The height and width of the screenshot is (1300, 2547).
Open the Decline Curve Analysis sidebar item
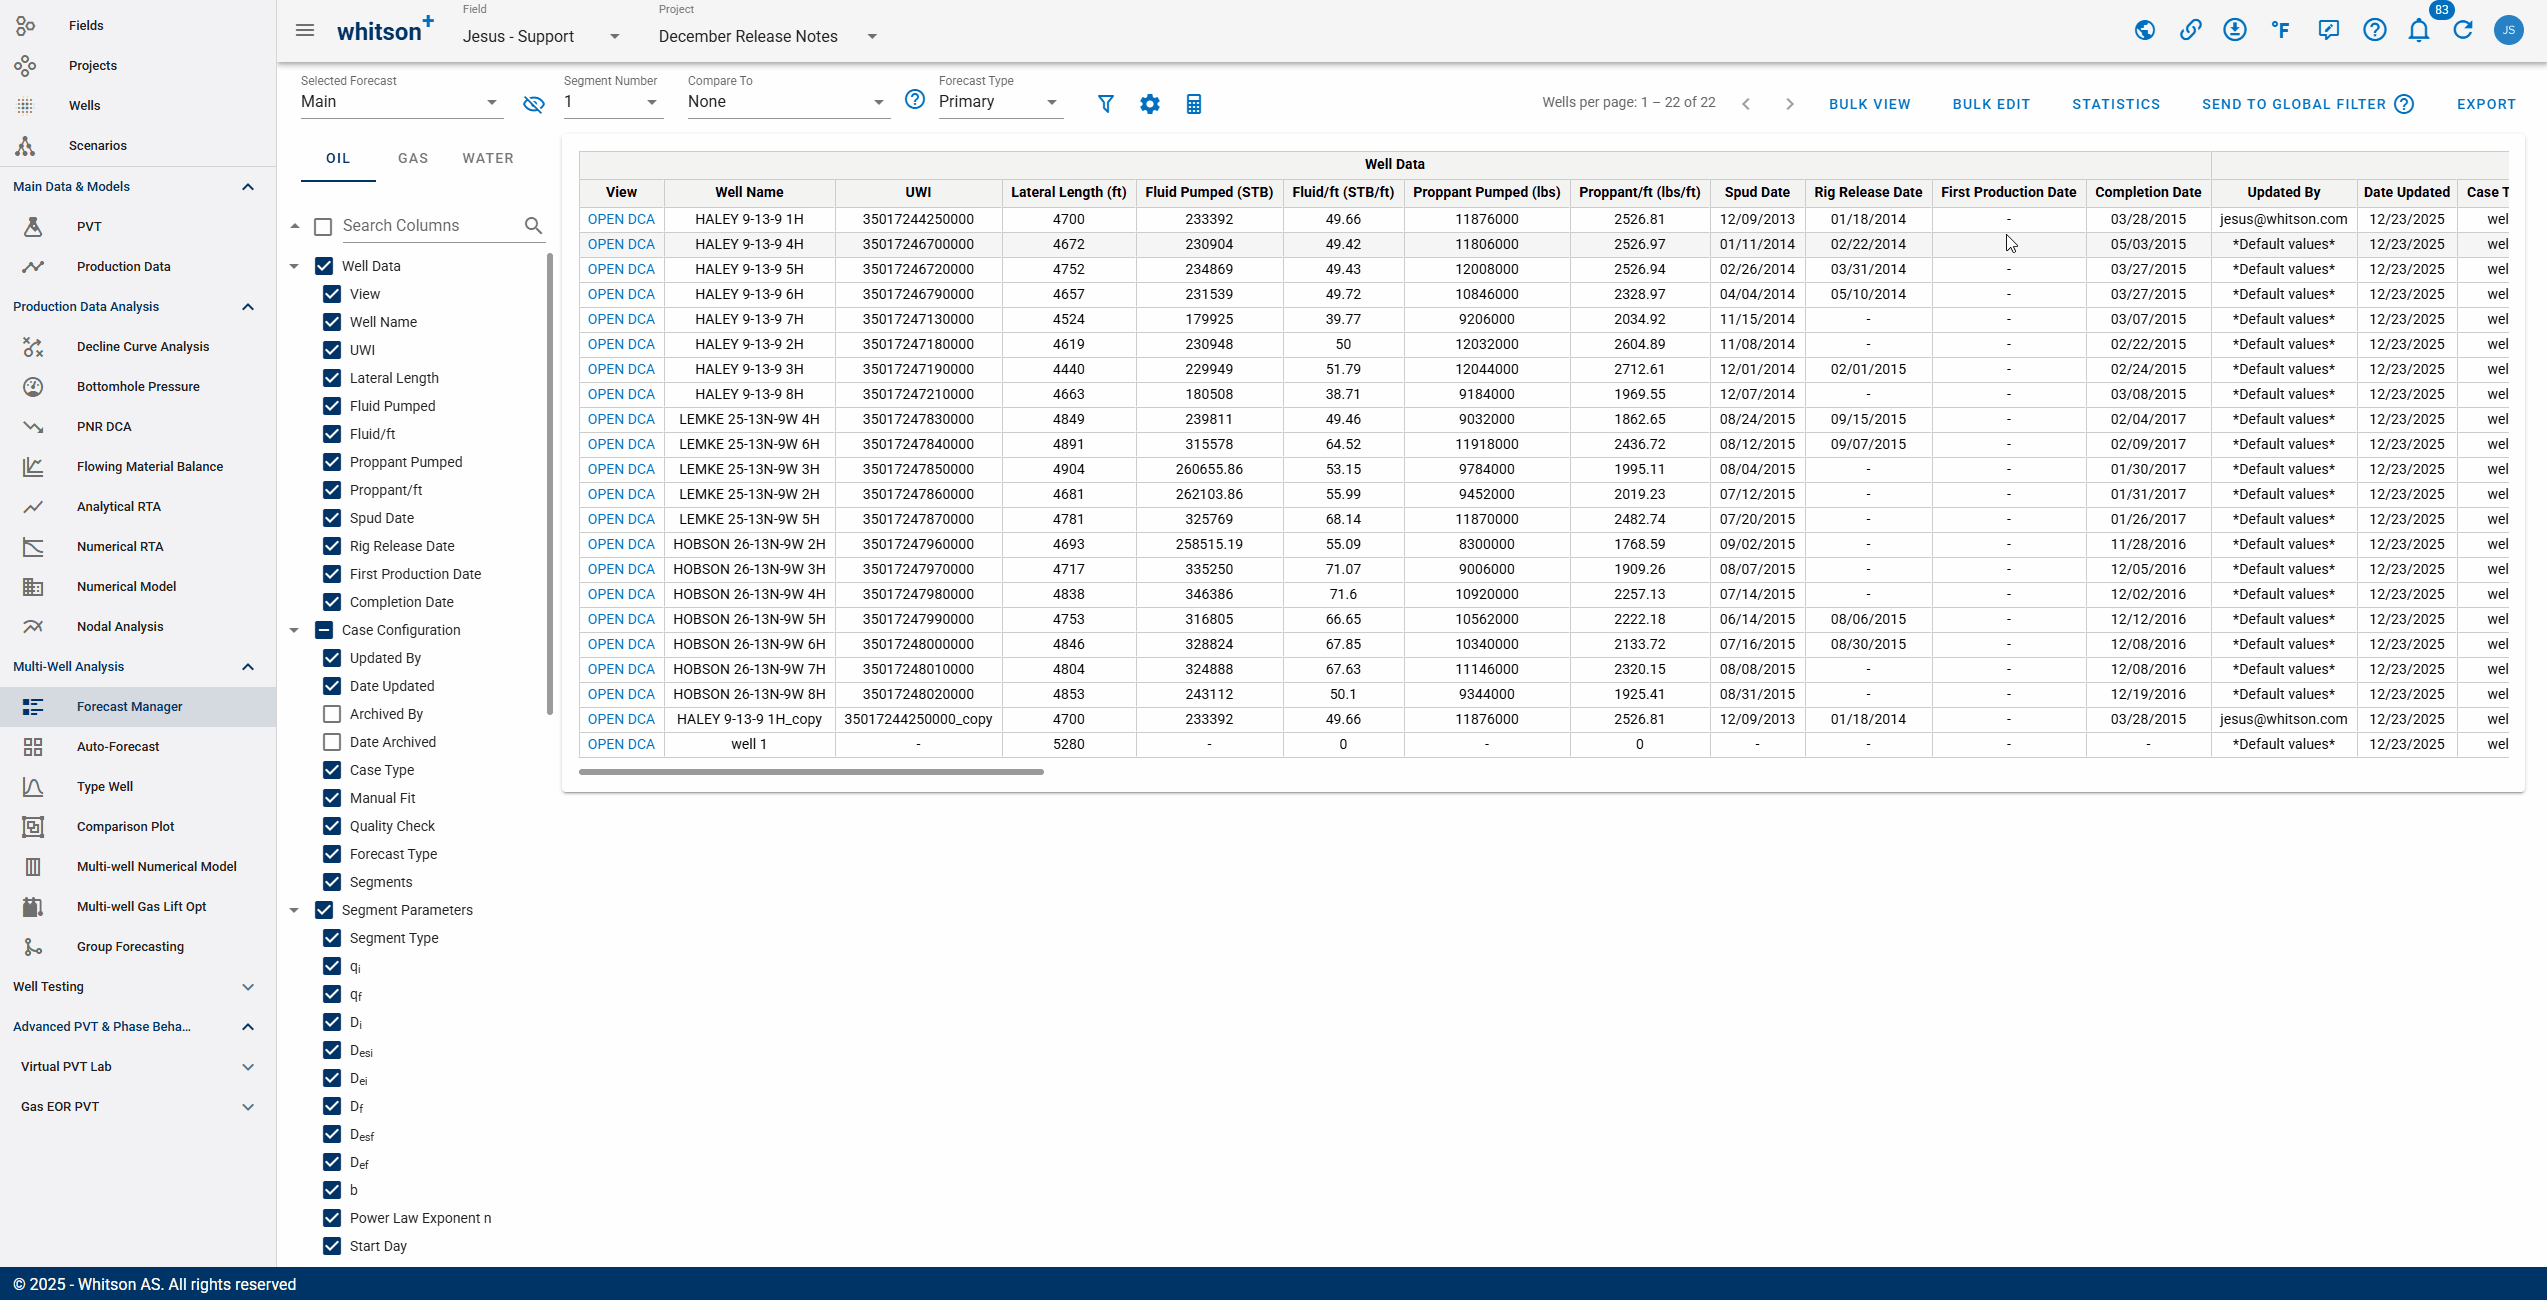click(143, 347)
